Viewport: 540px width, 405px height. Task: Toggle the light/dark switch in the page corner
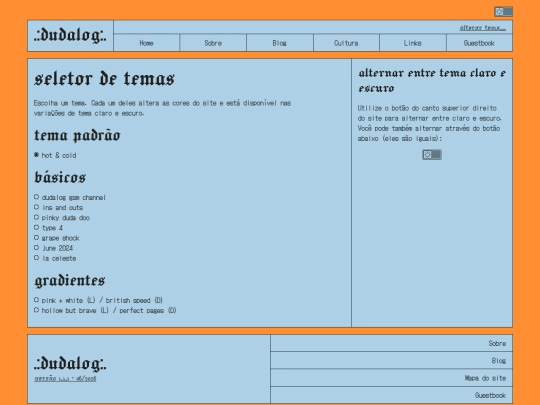(x=503, y=12)
